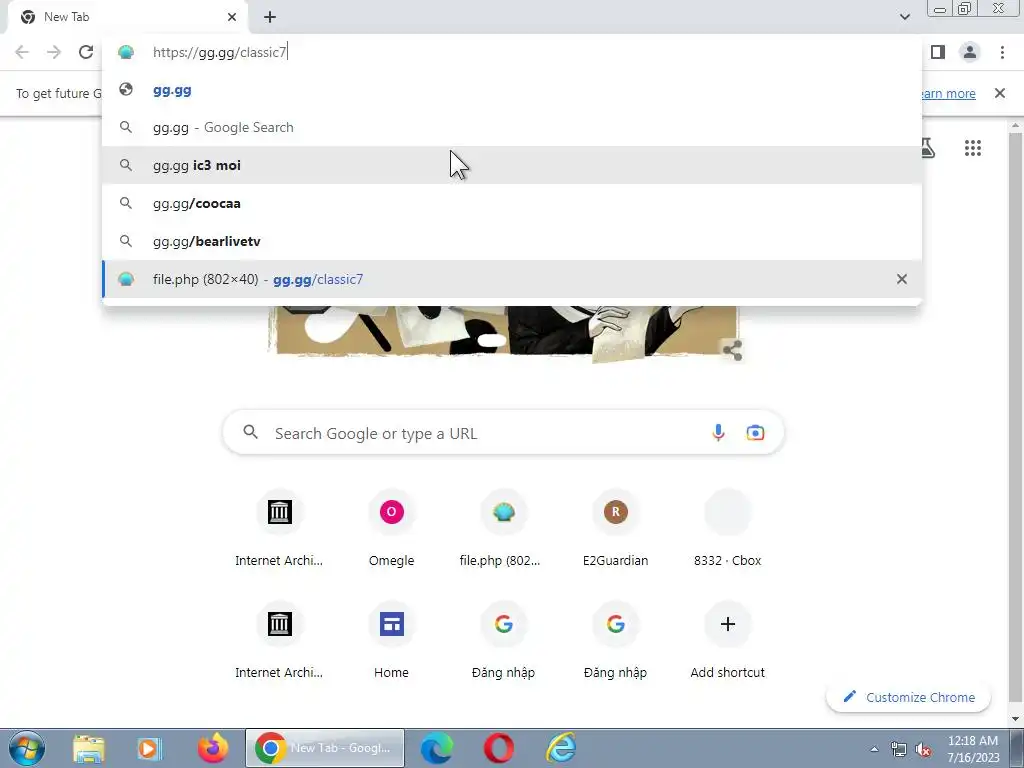Open the taskbar clock showing 12:18 AM

(973, 749)
